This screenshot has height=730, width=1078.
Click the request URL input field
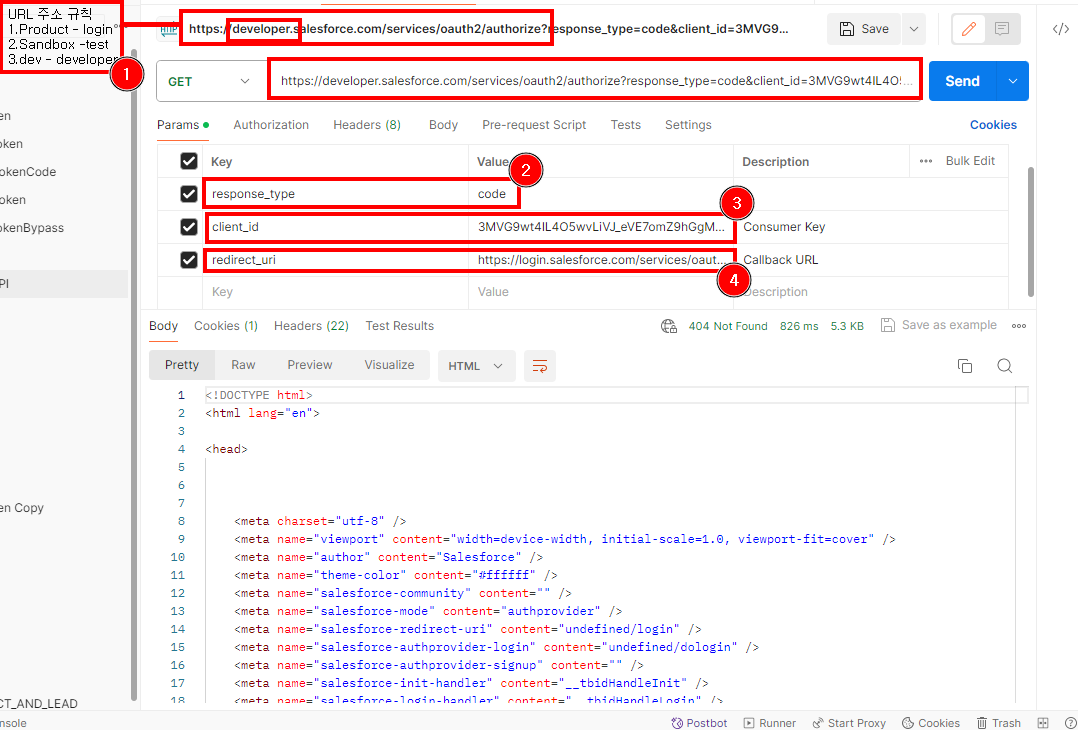(x=595, y=81)
